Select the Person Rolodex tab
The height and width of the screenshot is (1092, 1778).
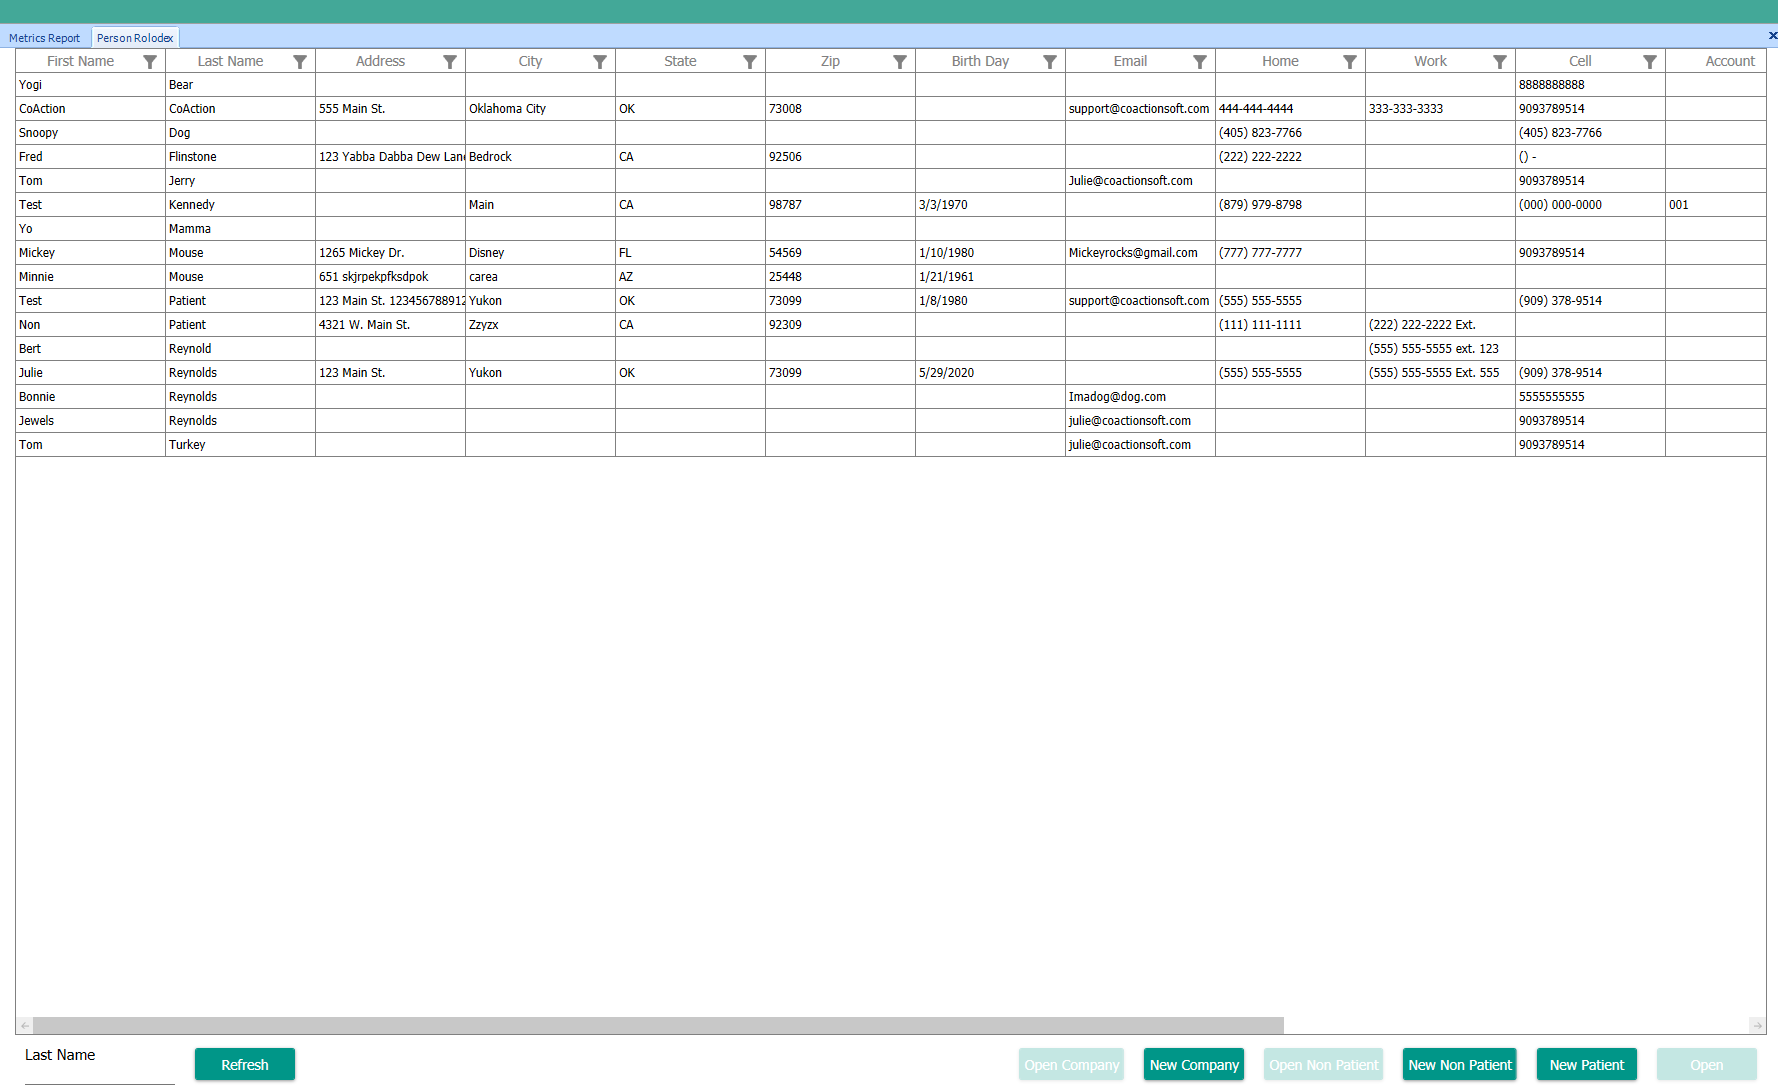point(135,38)
